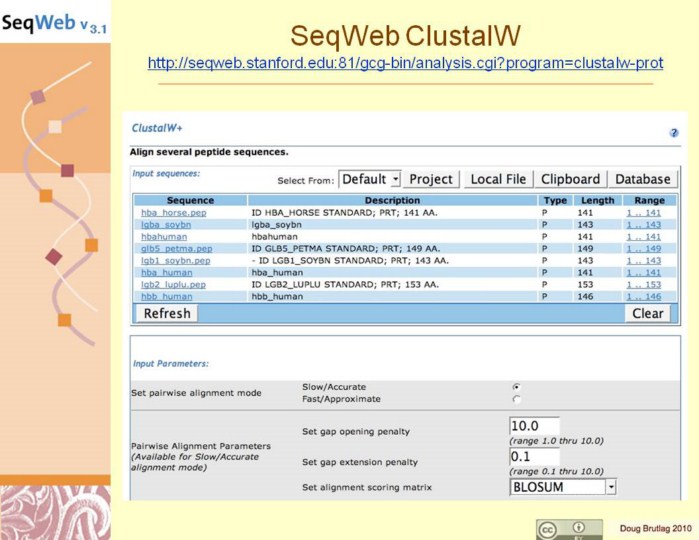Open the Database source button
The image size is (699, 540).
[642, 179]
